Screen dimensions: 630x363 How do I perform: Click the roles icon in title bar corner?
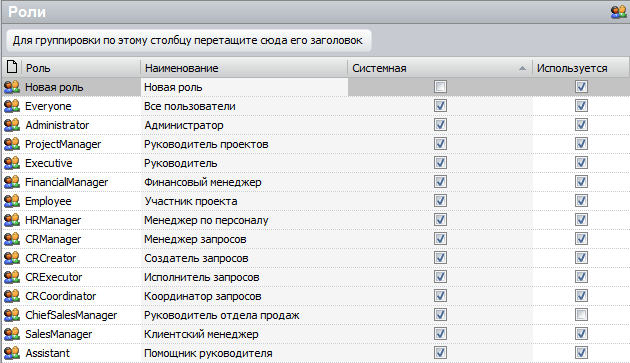(x=618, y=12)
